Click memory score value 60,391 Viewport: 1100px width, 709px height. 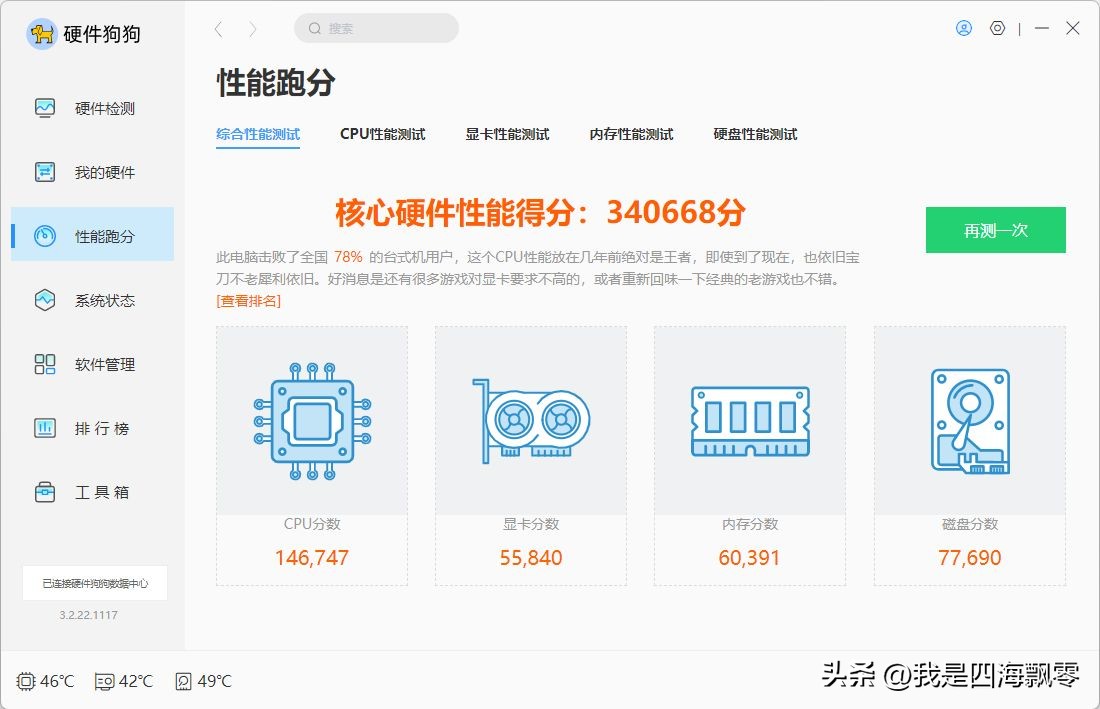(749, 558)
